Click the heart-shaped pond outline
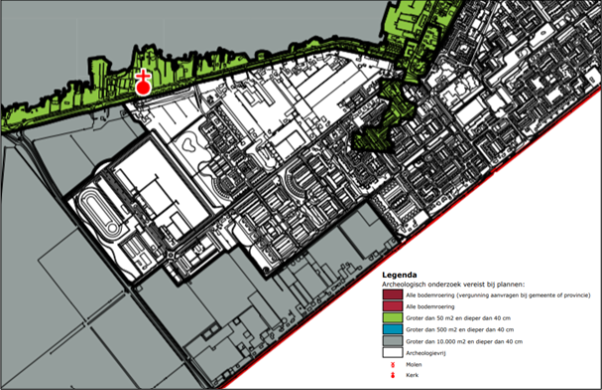602x390 pixels. pos(187,145)
